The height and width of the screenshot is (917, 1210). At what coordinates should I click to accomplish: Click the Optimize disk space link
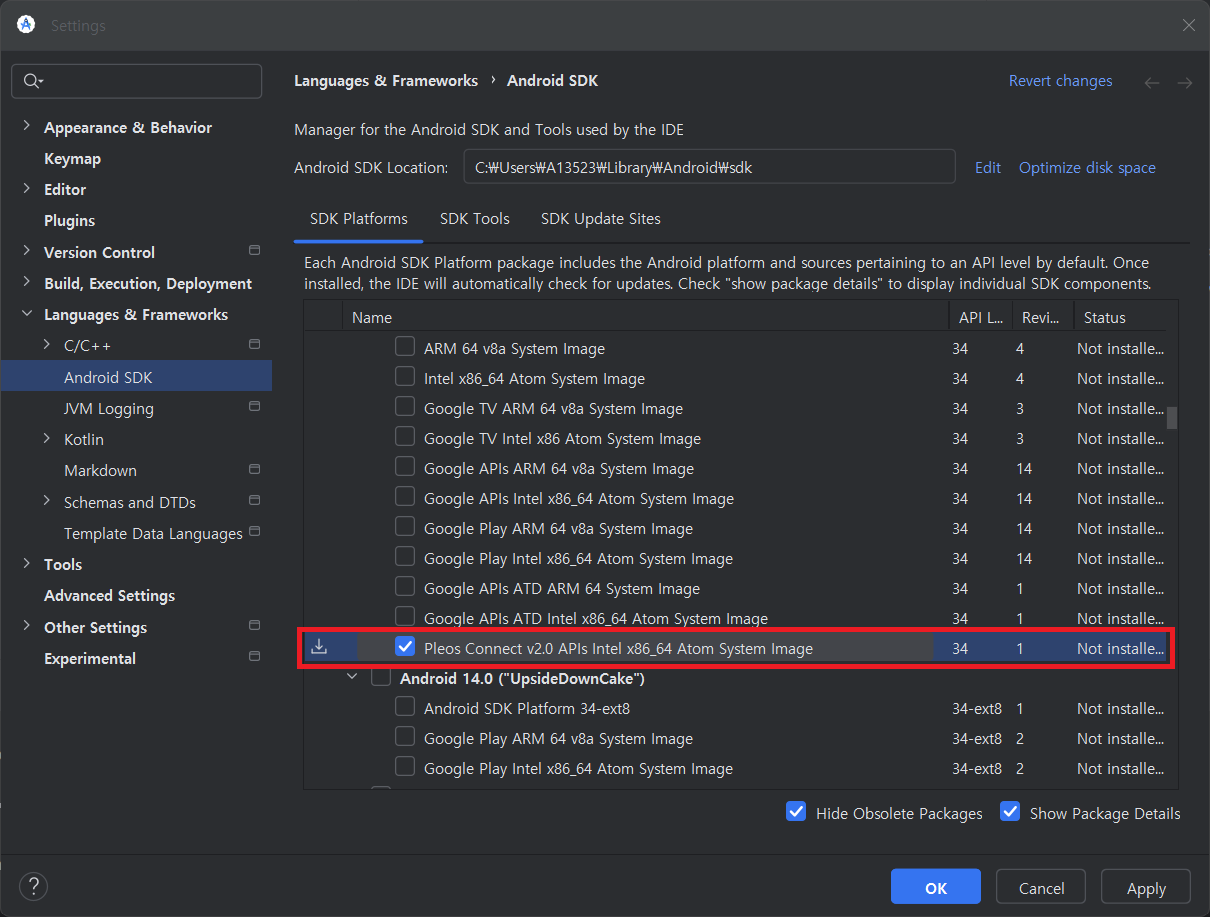point(1086,168)
